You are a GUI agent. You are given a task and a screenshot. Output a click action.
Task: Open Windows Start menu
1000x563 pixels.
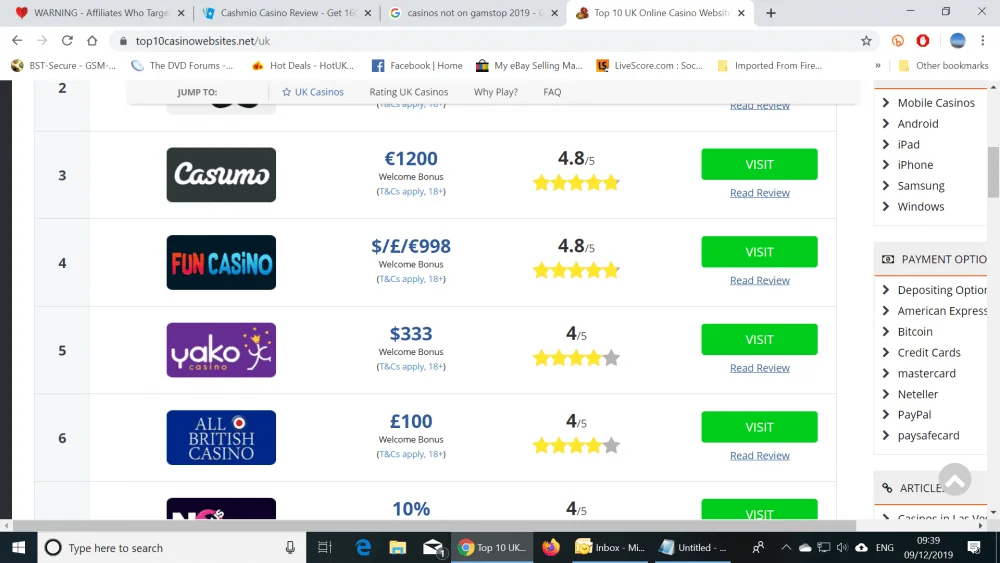coord(18,548)
